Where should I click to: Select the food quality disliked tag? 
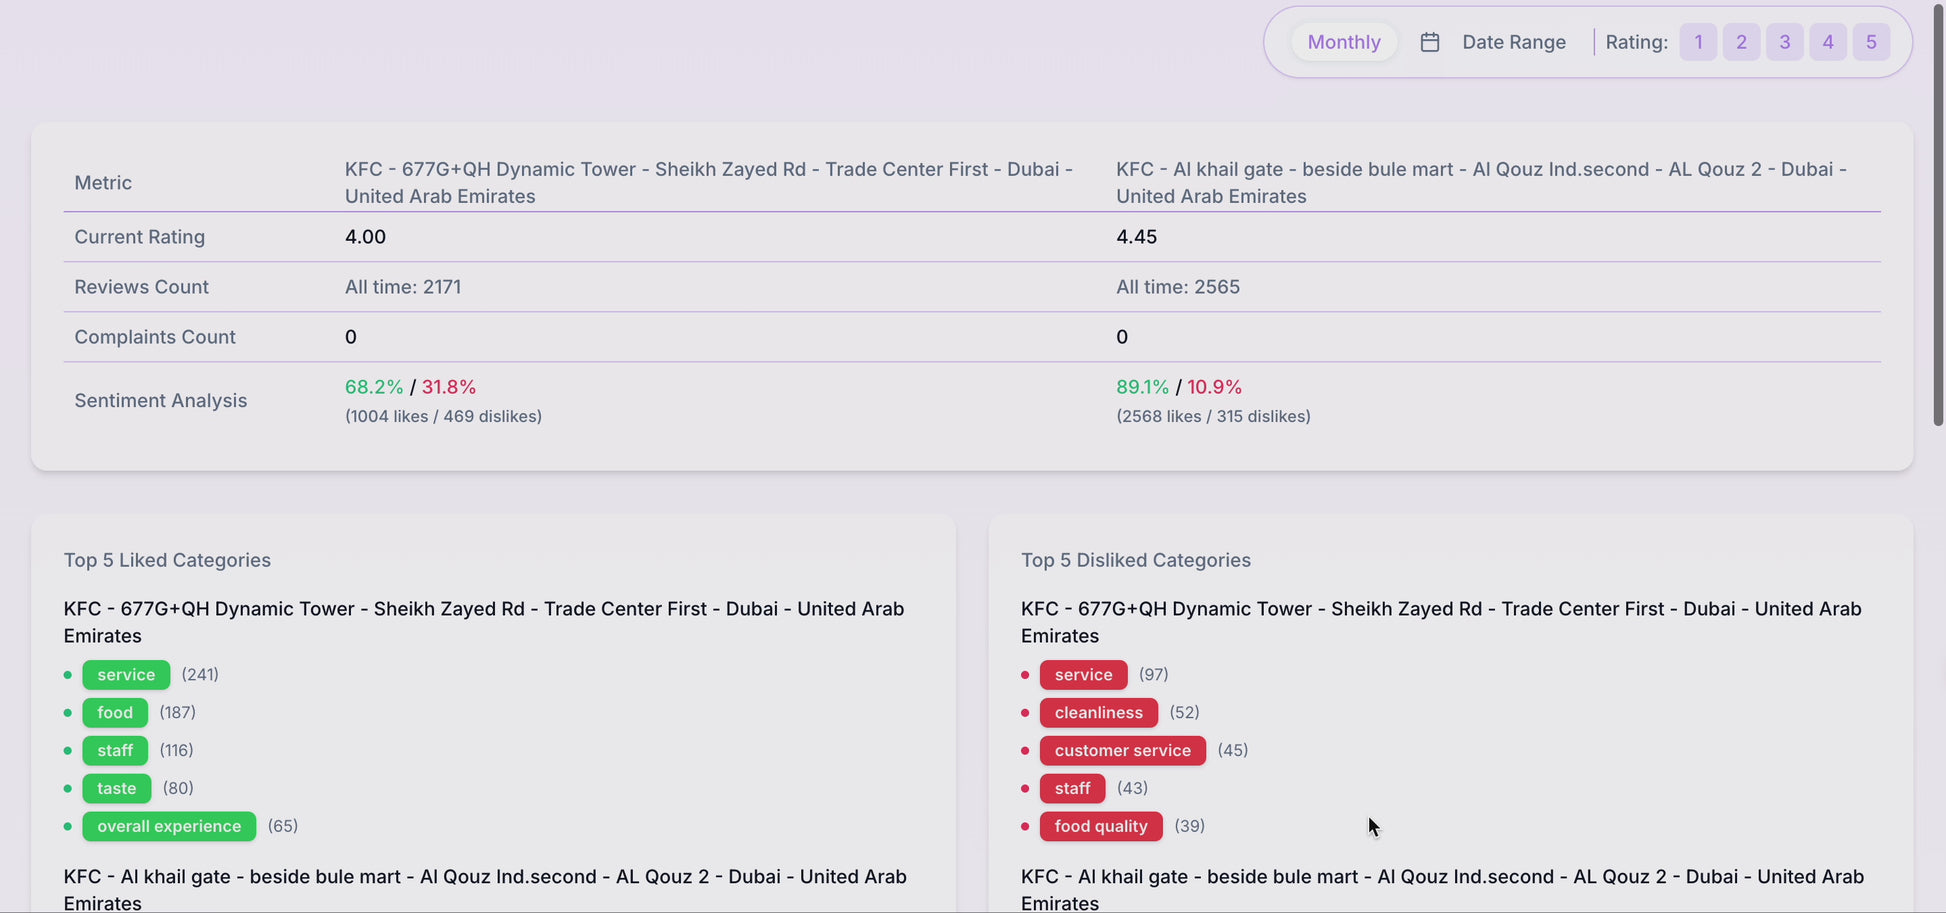click(x=1100, y=827)
